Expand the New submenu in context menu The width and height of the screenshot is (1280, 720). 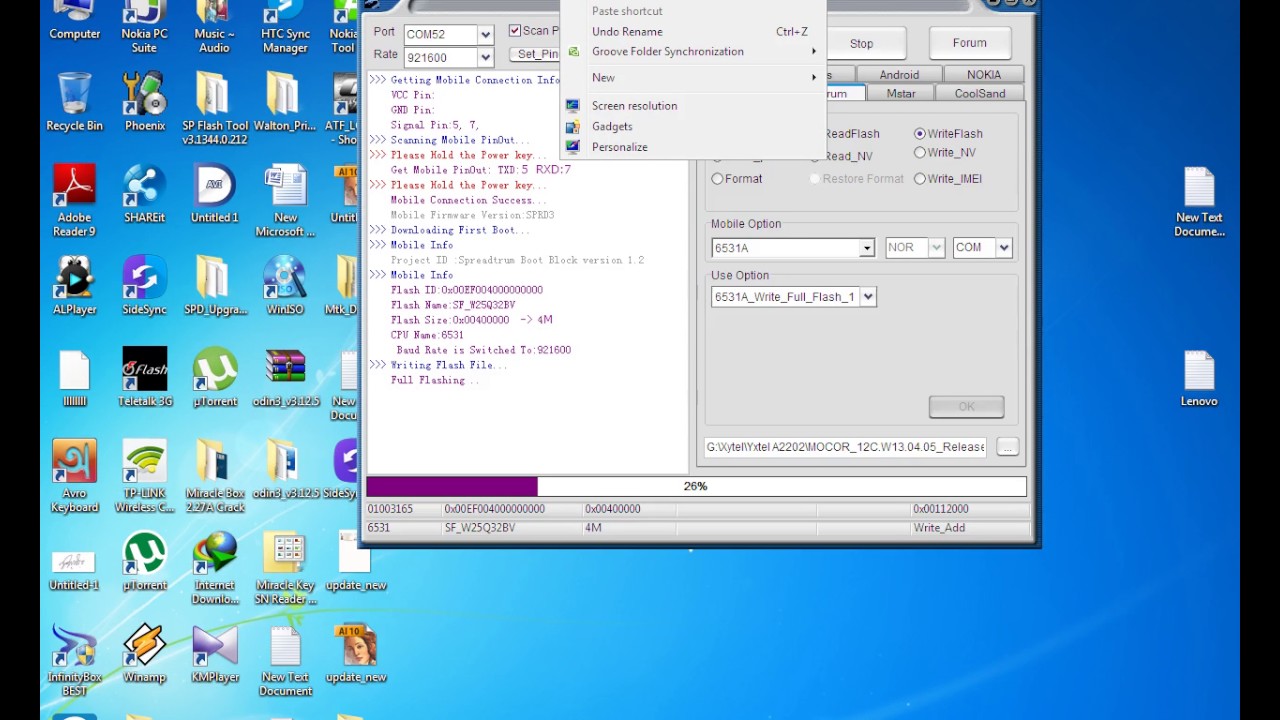tap(692, 78)
